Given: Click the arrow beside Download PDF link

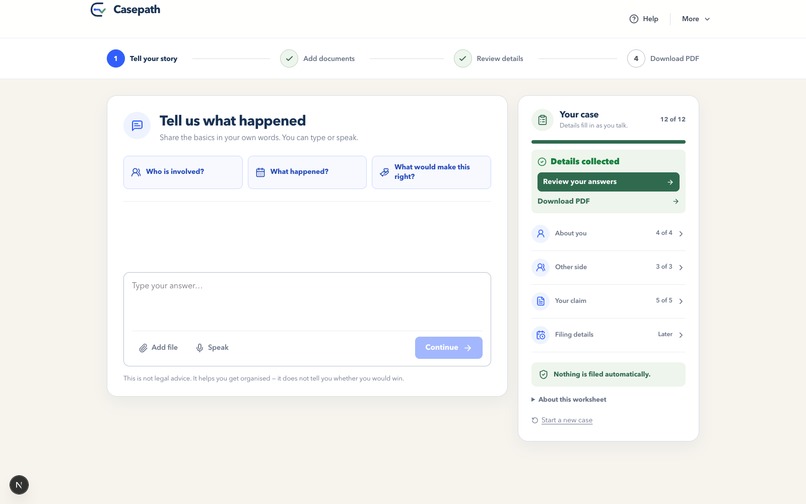Looking at the screenshot, I should [675, 202].
